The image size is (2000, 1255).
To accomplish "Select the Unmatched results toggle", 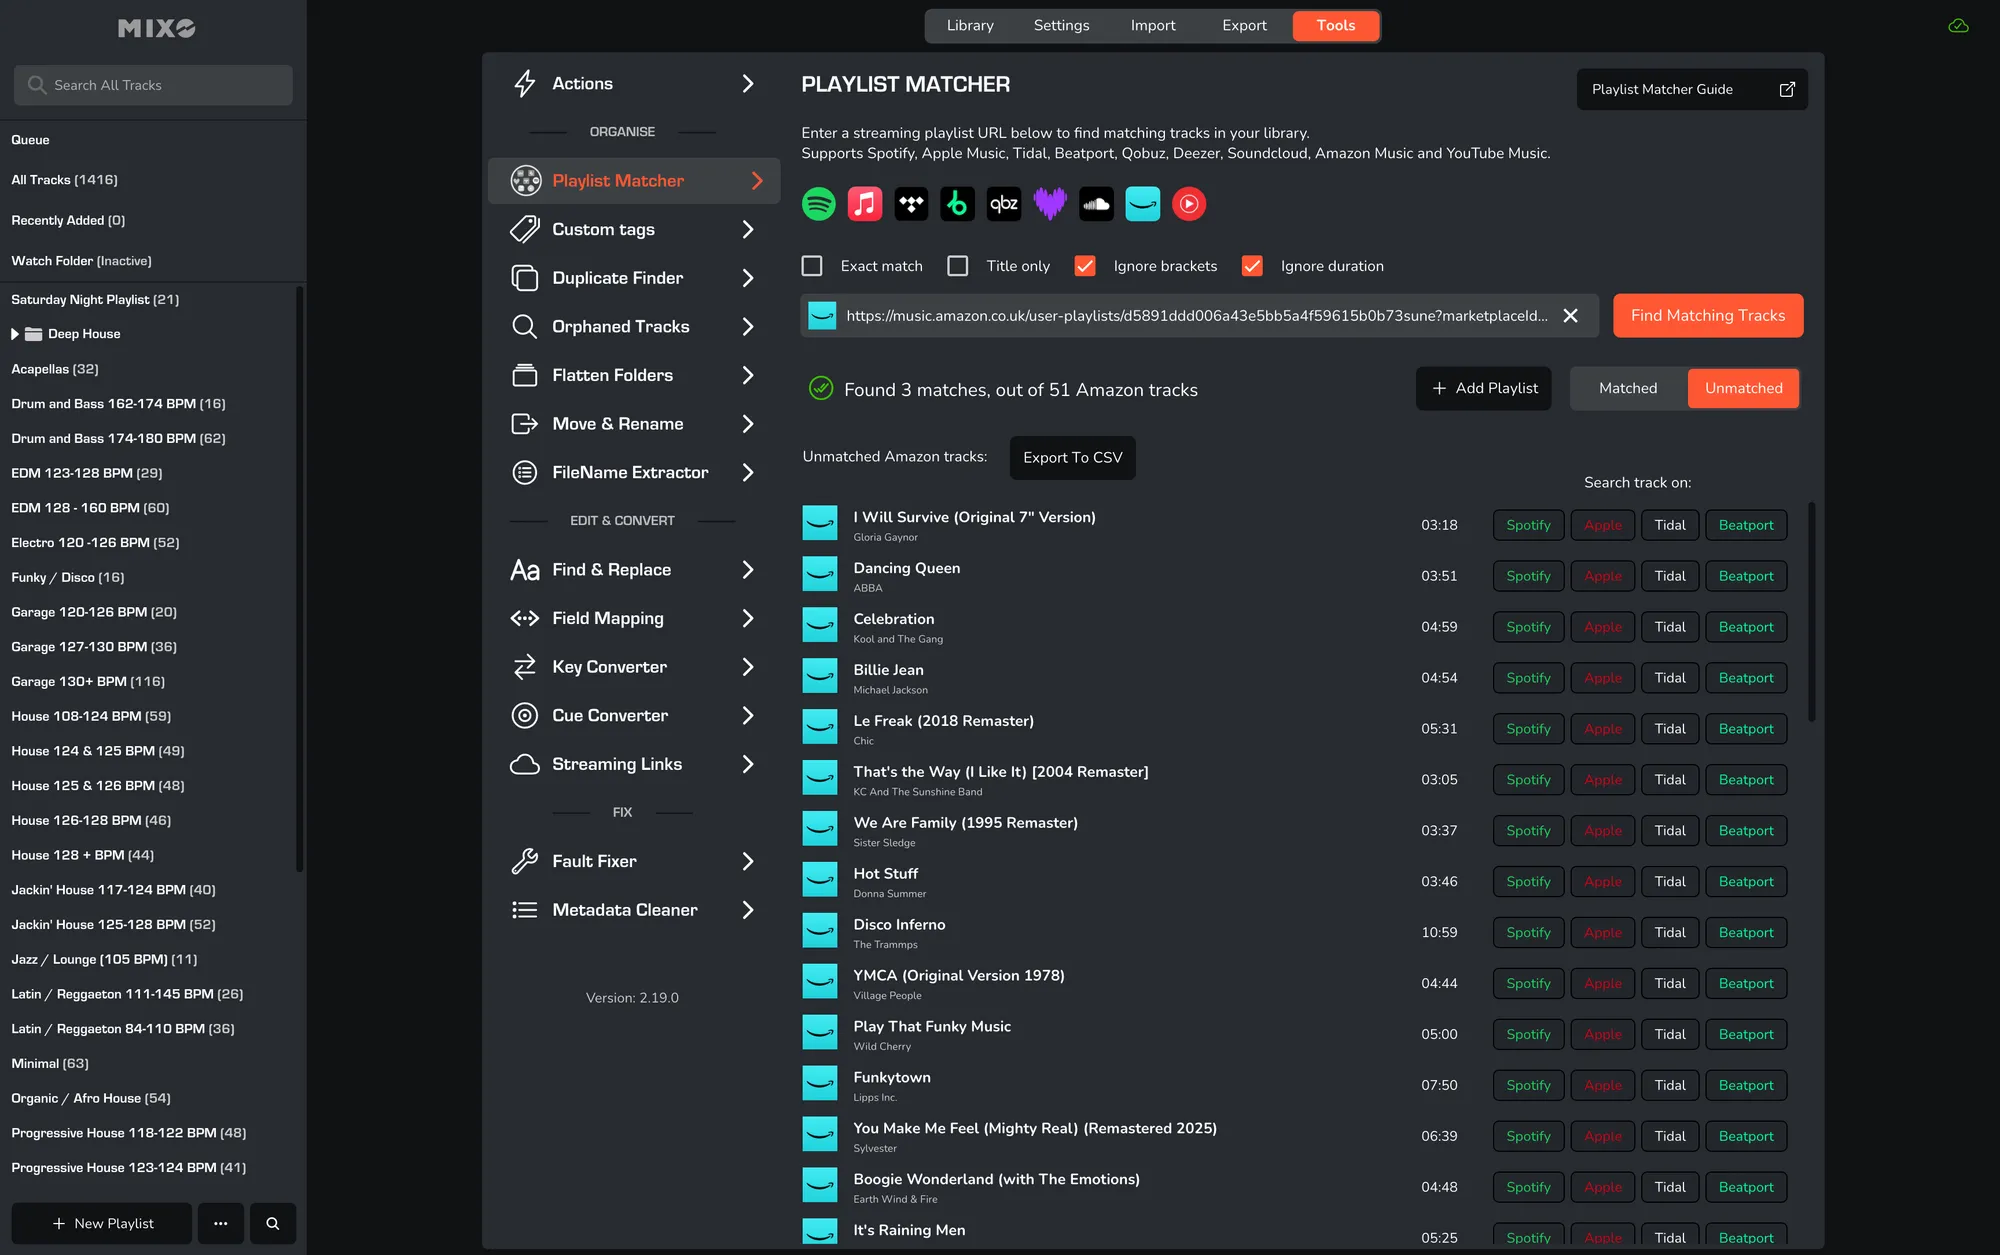I will [x=1743, y=388].
